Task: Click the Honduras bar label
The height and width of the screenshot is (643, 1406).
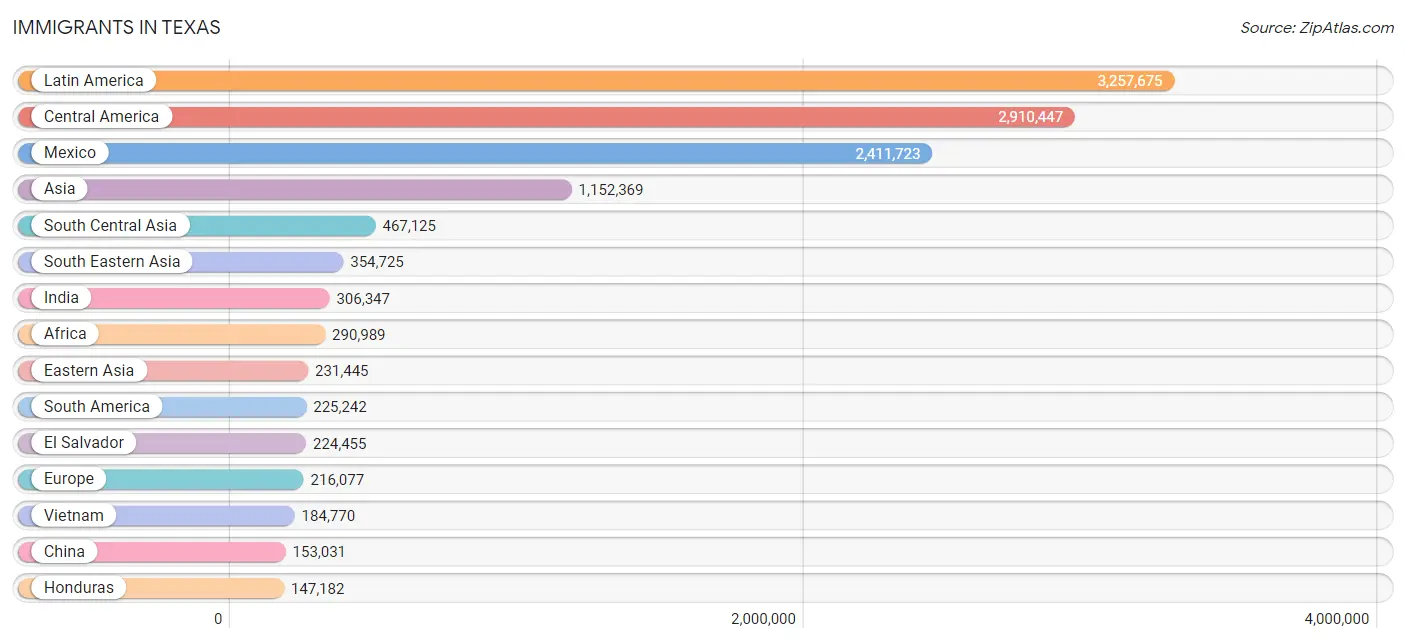Action: pos(79,588)
